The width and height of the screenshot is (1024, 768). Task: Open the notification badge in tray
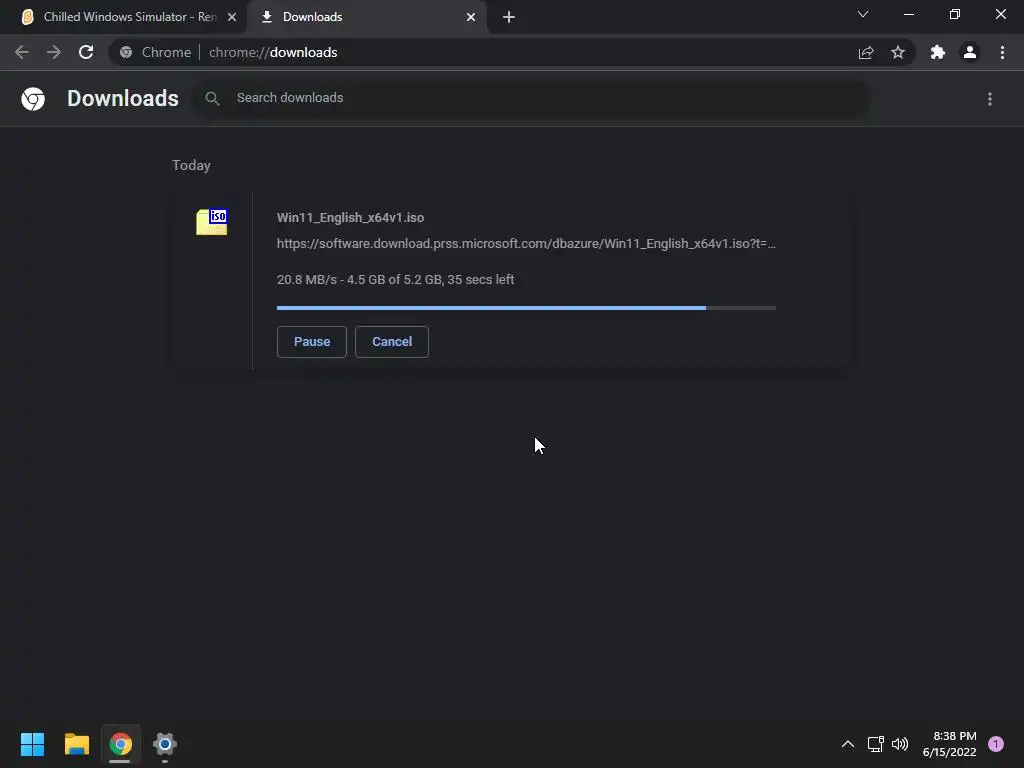coord(996,744)
